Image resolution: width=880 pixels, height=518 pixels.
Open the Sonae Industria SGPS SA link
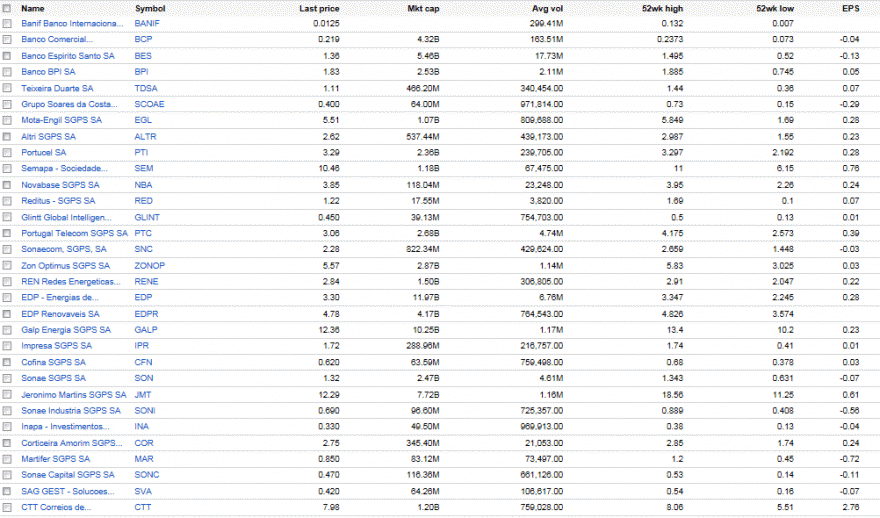pos(71,411)
